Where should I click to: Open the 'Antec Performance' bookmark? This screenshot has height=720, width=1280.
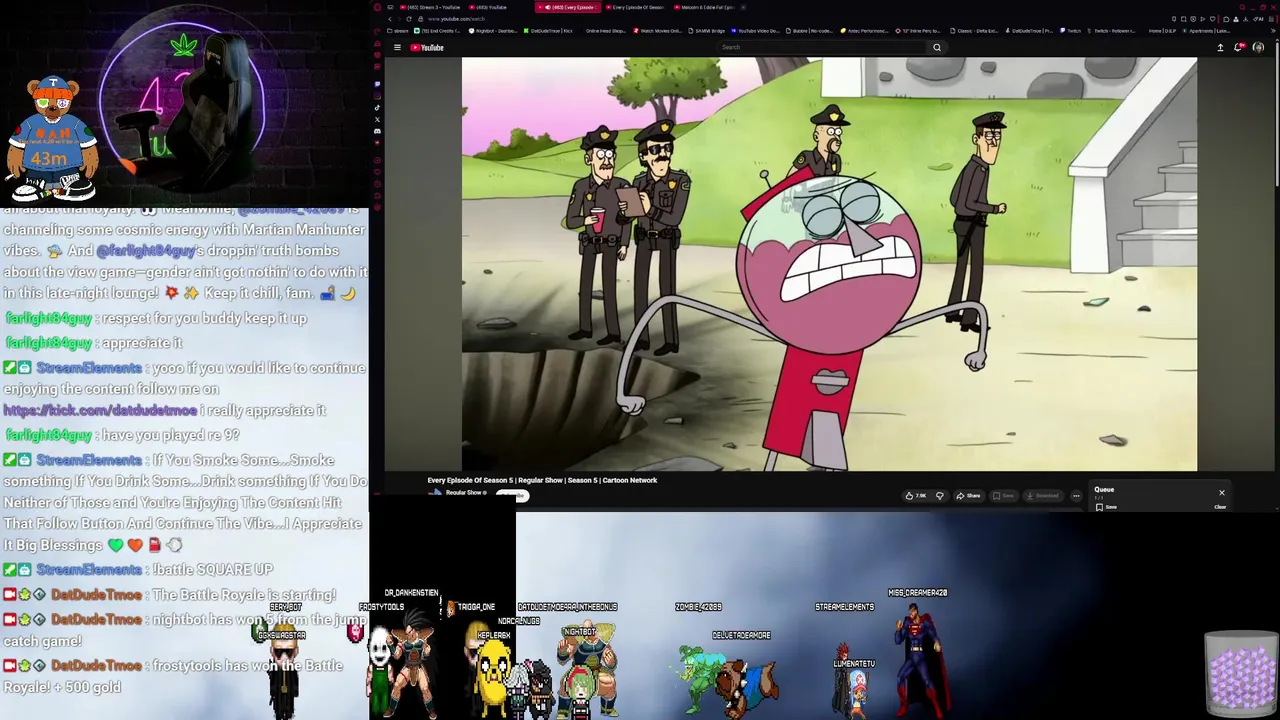click(x=864, y=31)
